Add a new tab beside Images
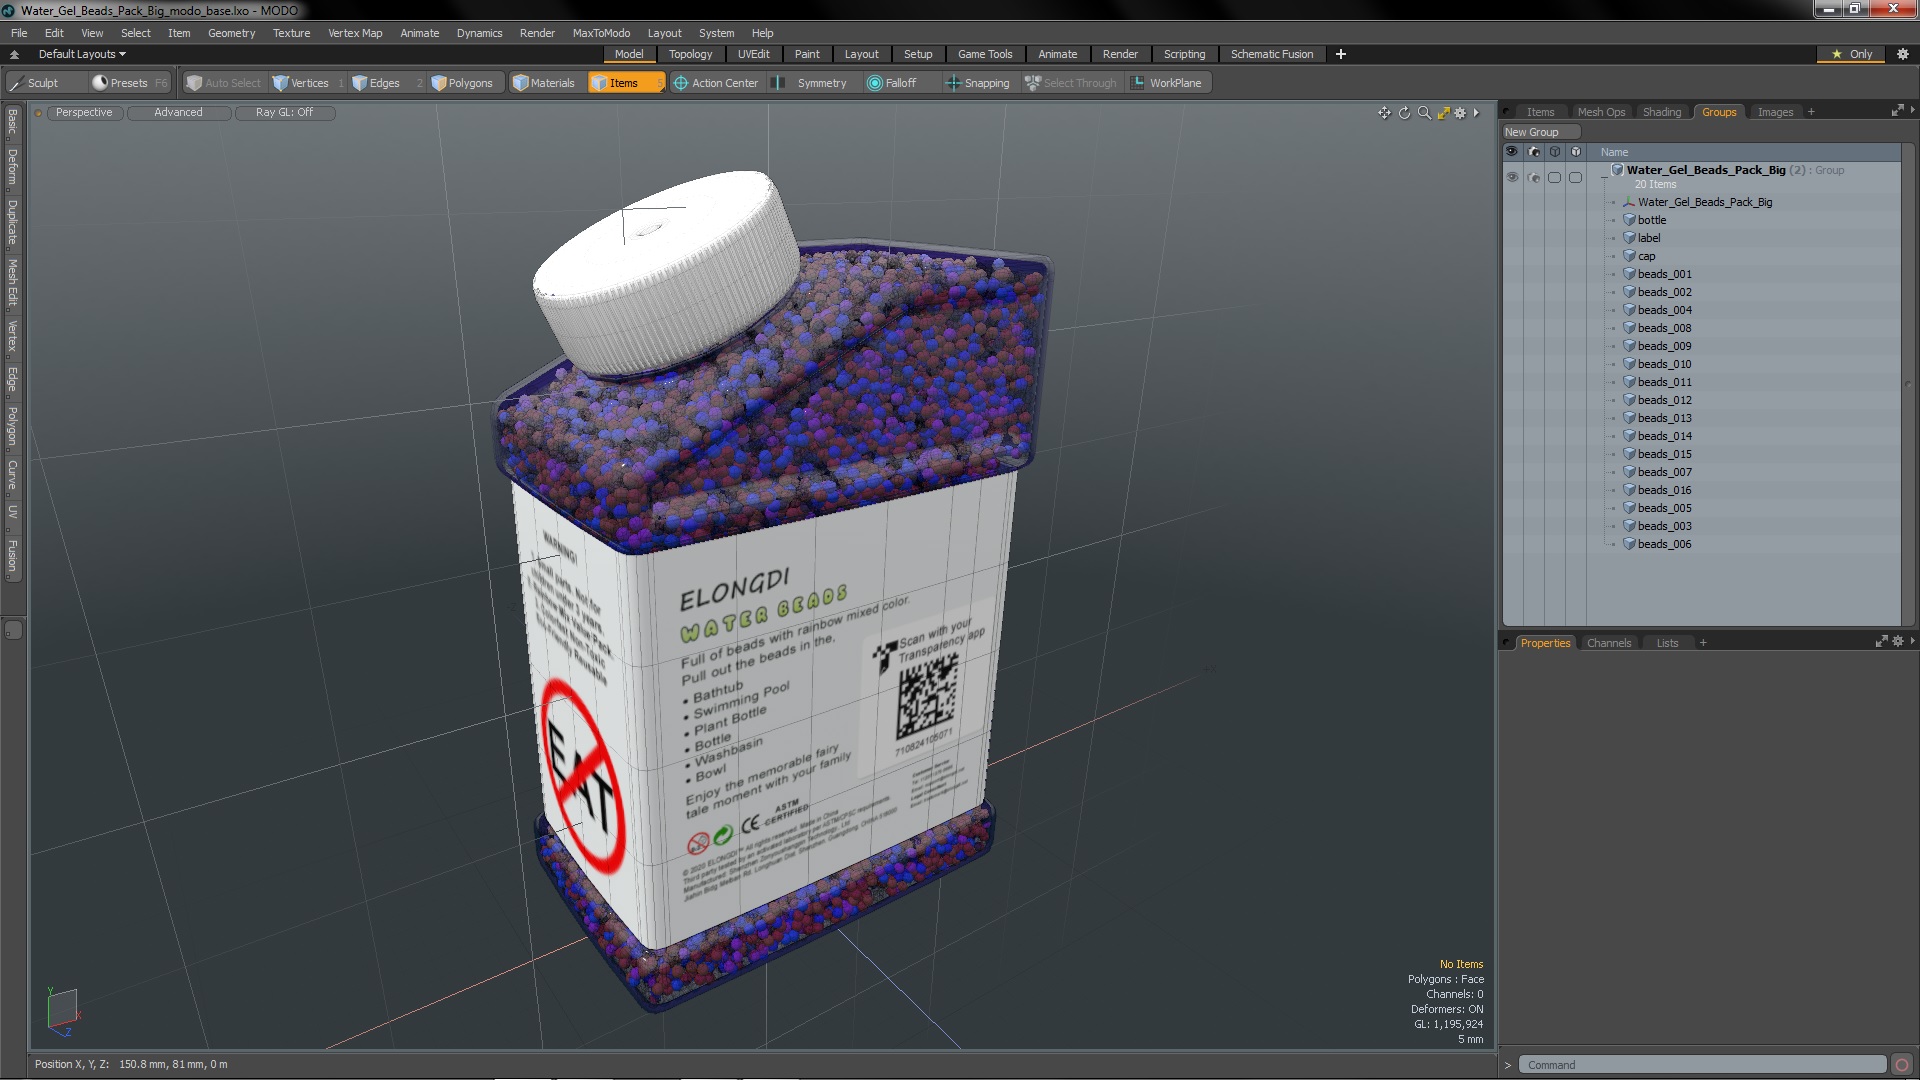Screen dimensions: 1920x1080 coord(1811,112)
